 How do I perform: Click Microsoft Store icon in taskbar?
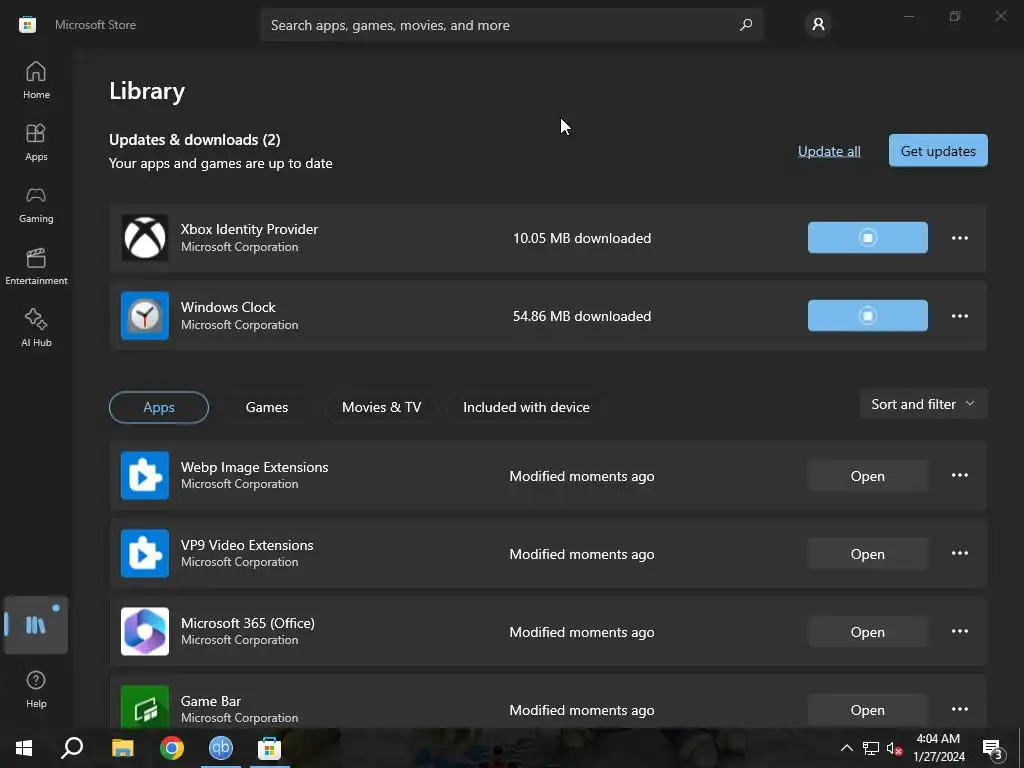[x=269, y=748]
